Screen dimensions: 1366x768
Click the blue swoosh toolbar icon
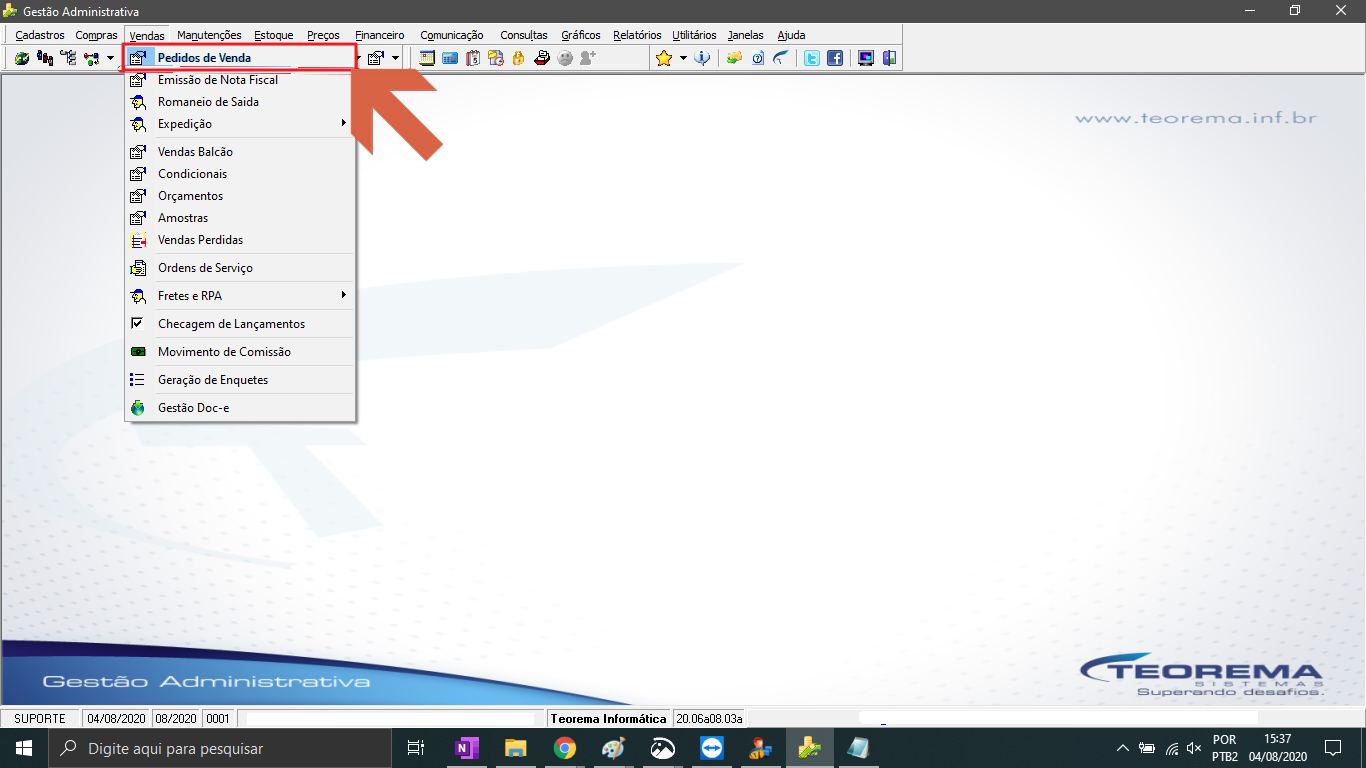780,59
